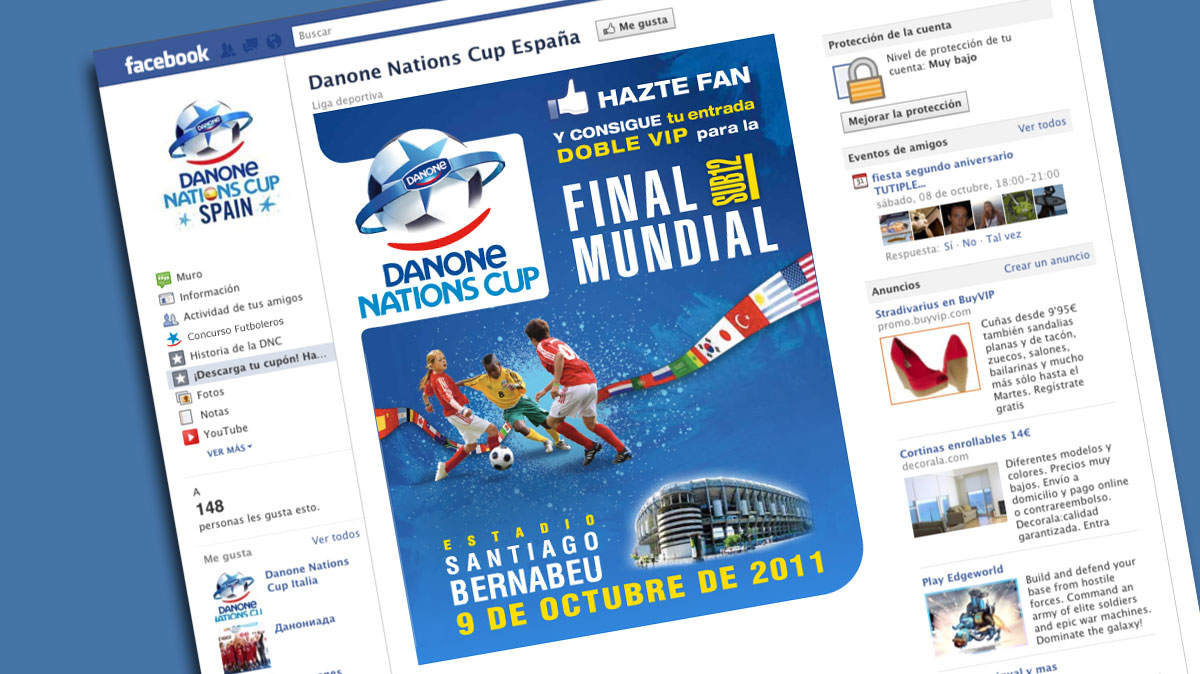Open Danone Nations Cup Italia page

coord(305,573)
